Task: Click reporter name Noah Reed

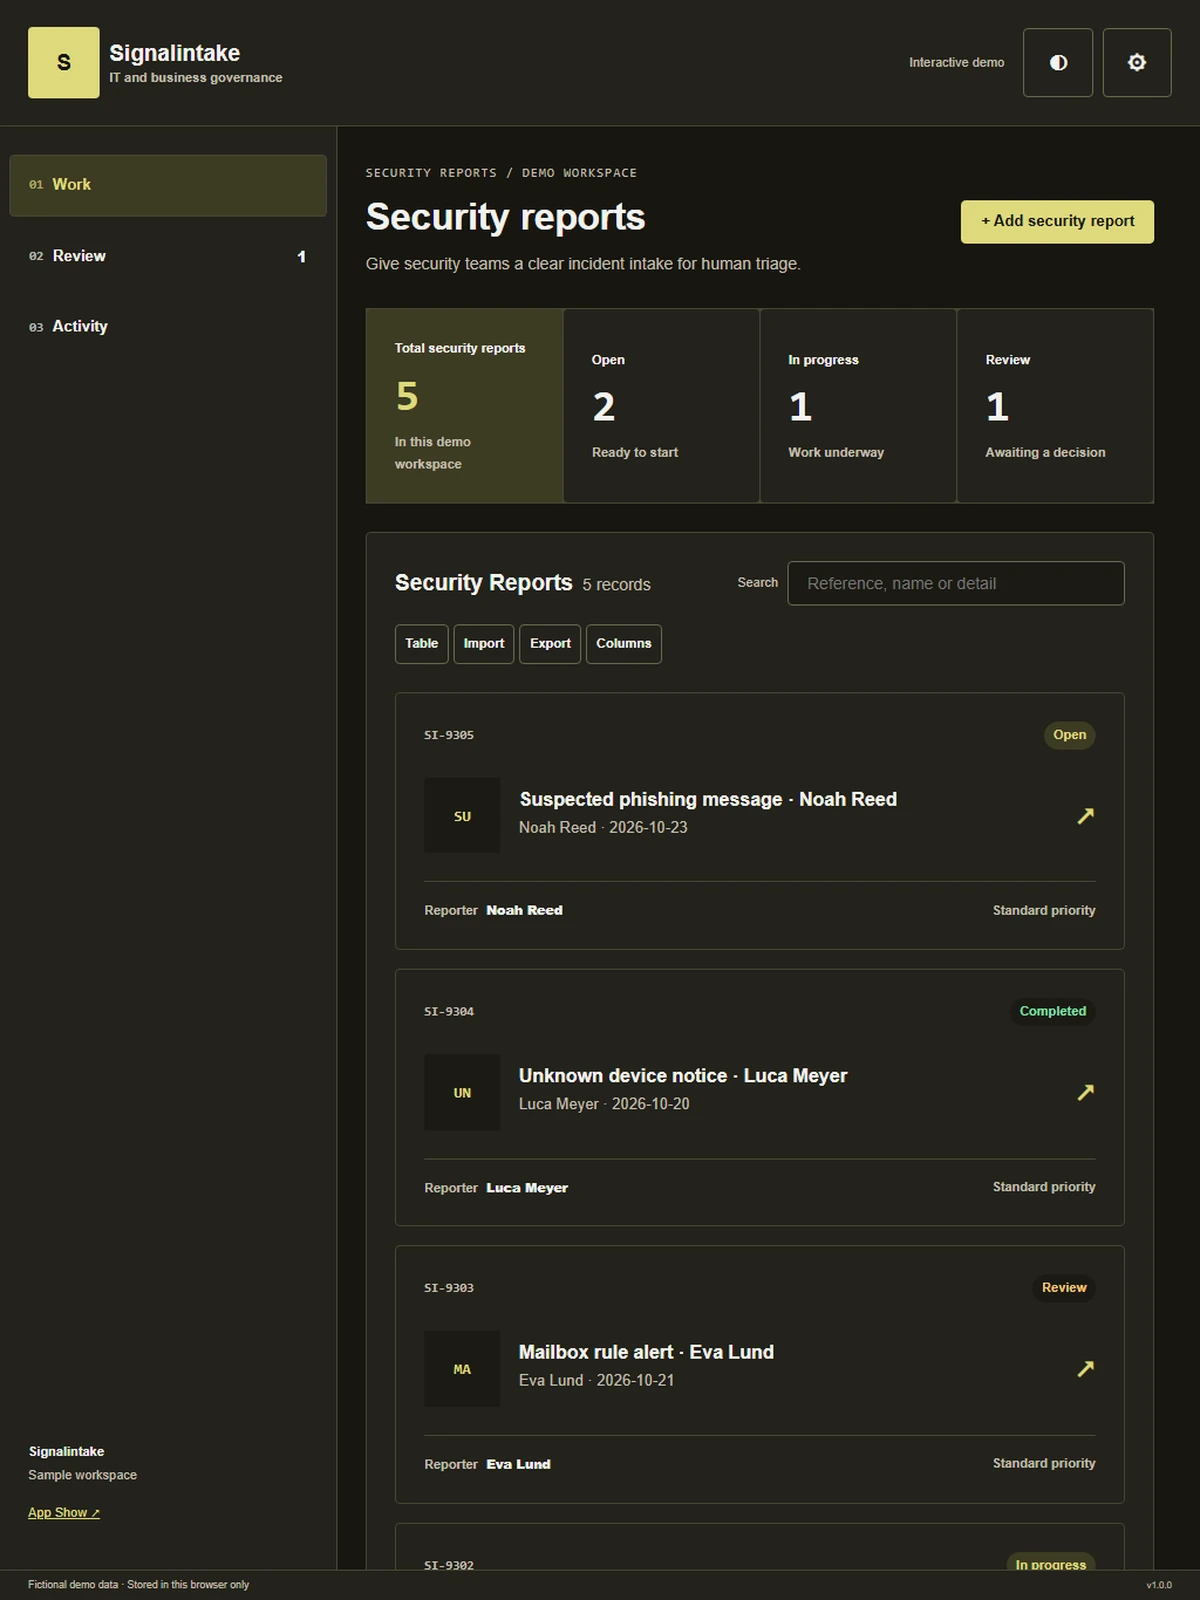Action: tap(524, 910)
